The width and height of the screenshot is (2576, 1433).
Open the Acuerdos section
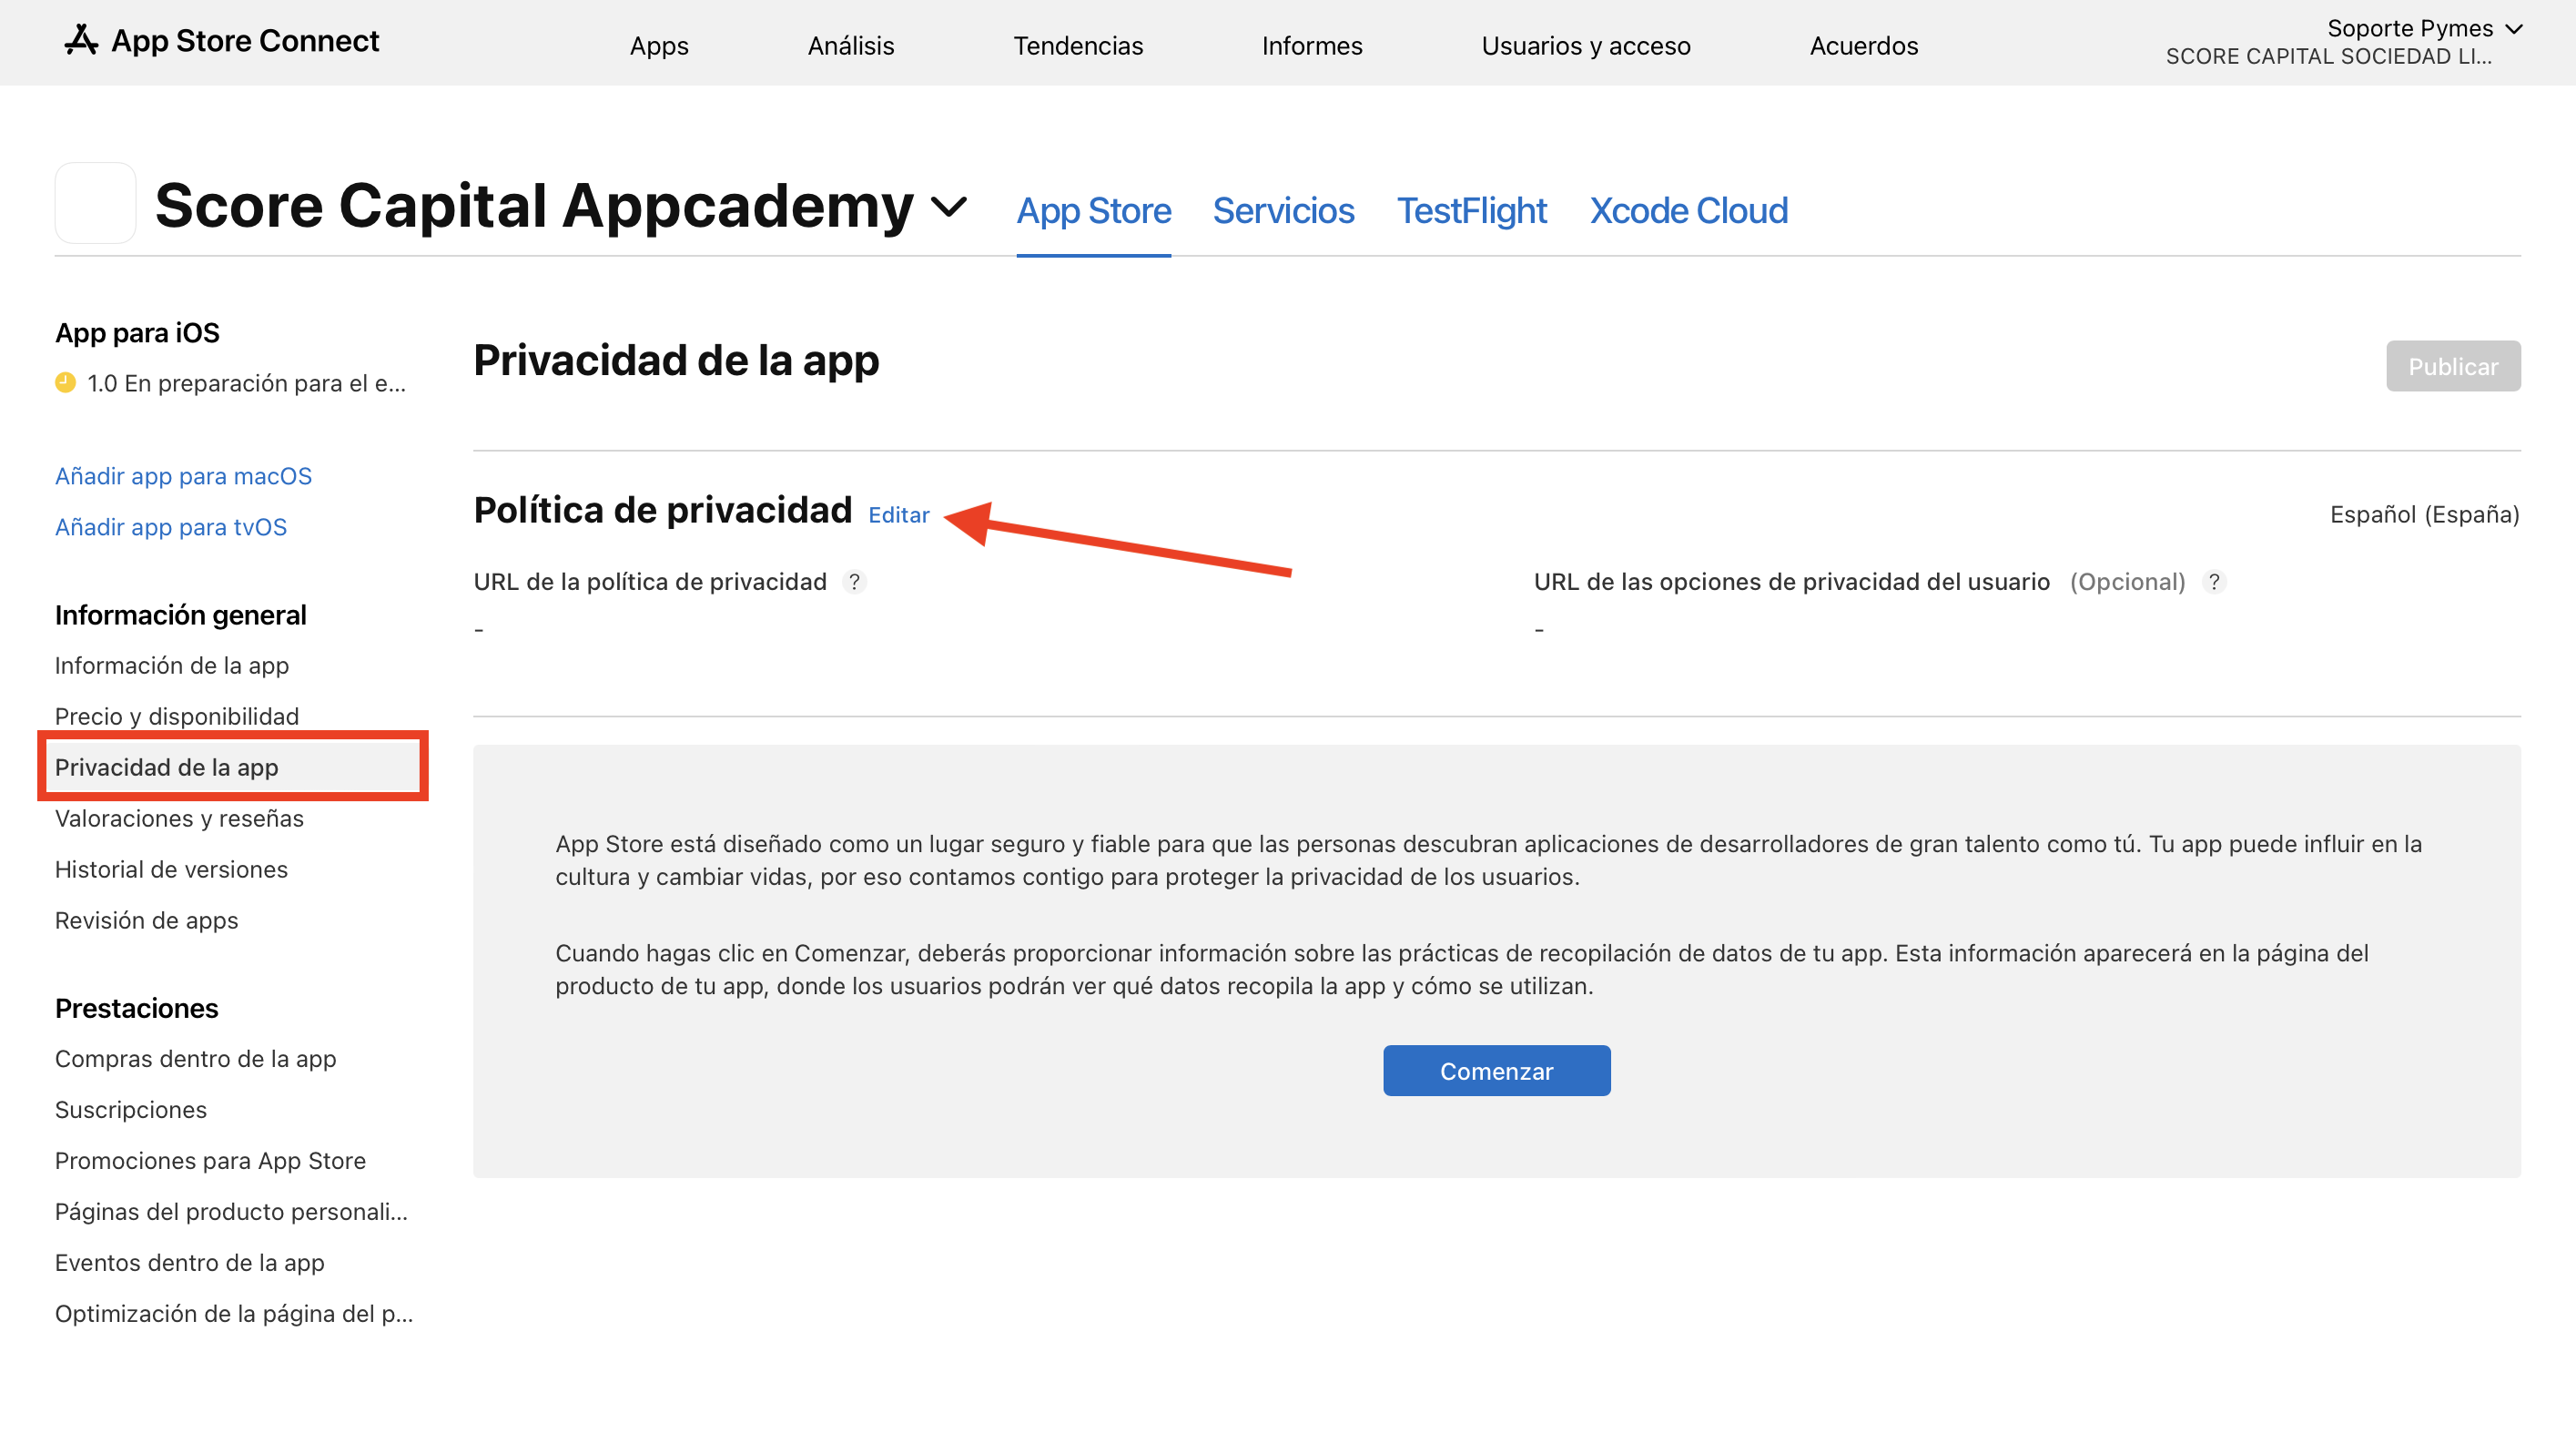[1864, 45]
